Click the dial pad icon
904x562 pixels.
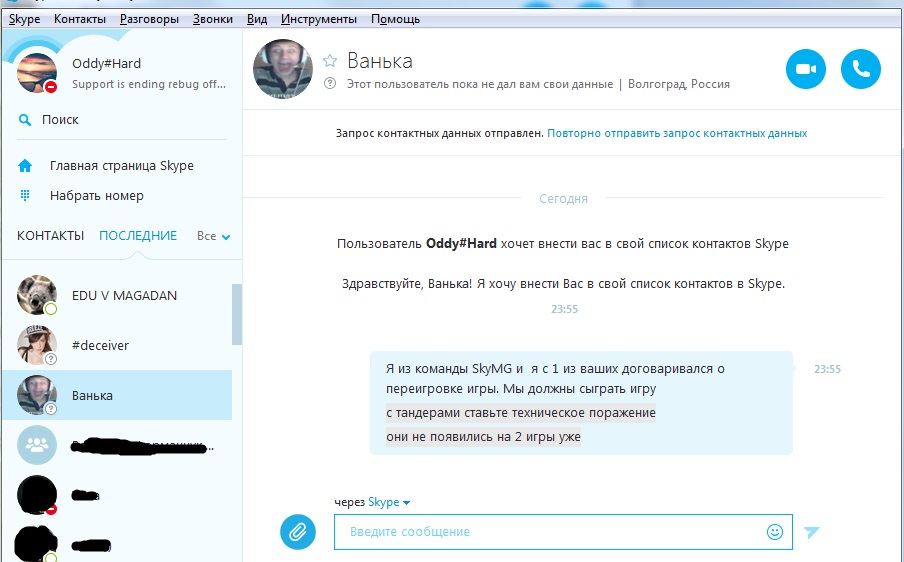(x=25, y=195)
